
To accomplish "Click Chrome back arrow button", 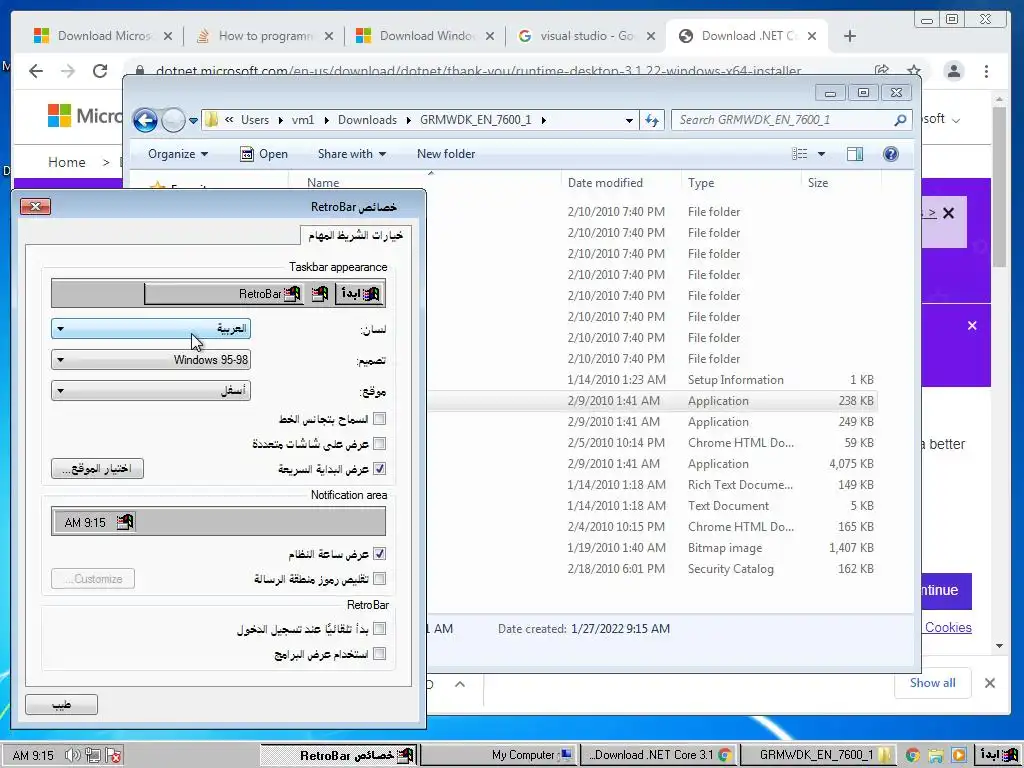I will [x=36, y=71].
